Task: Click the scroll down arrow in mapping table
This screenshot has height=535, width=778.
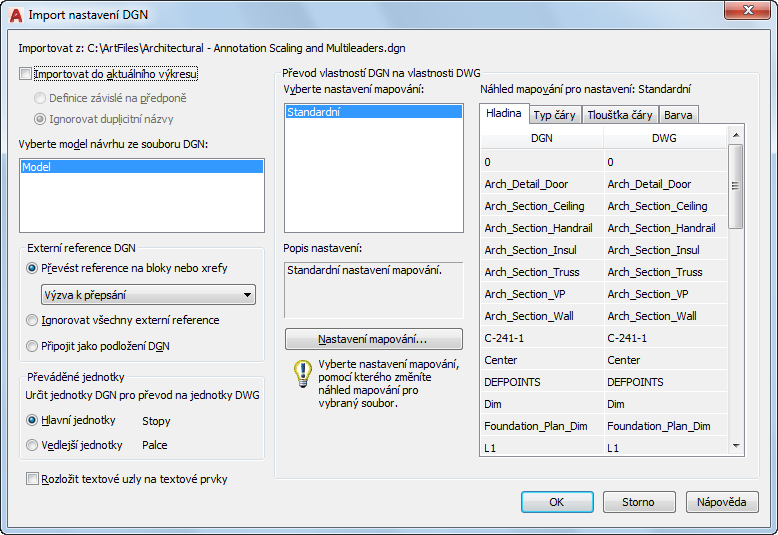Action: (x=736, y=446)
